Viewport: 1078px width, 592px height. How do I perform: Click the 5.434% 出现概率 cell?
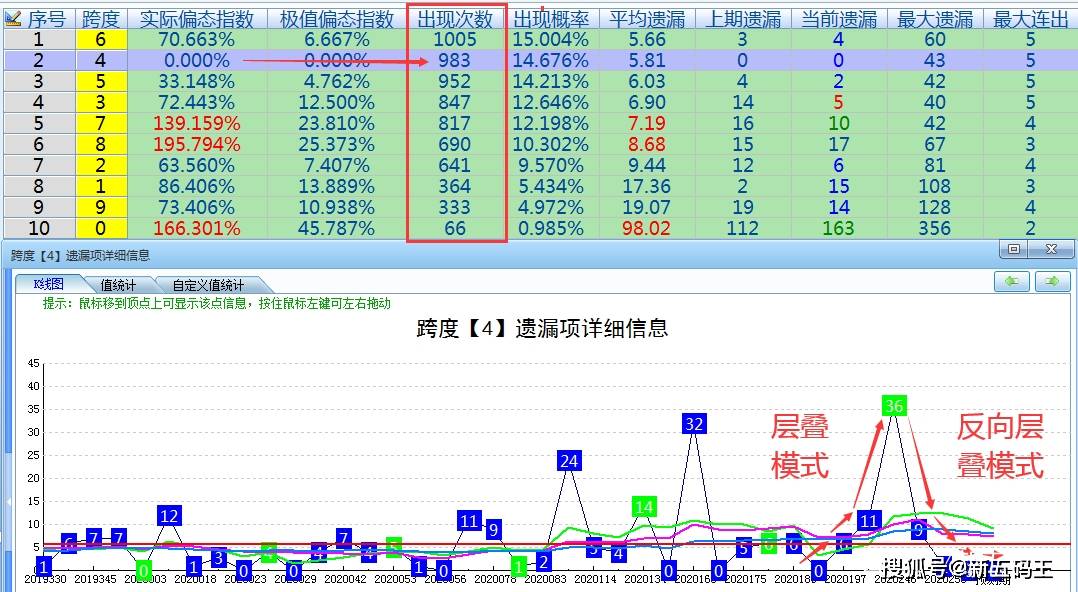(551, 186)
